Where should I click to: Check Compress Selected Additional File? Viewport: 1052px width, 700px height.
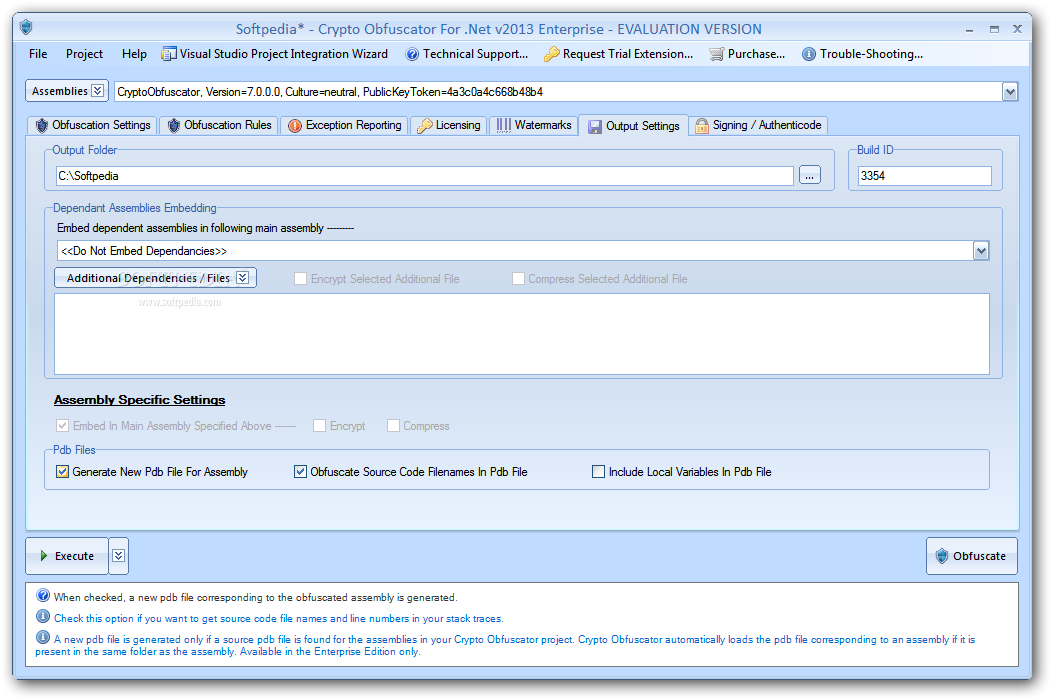519,279
